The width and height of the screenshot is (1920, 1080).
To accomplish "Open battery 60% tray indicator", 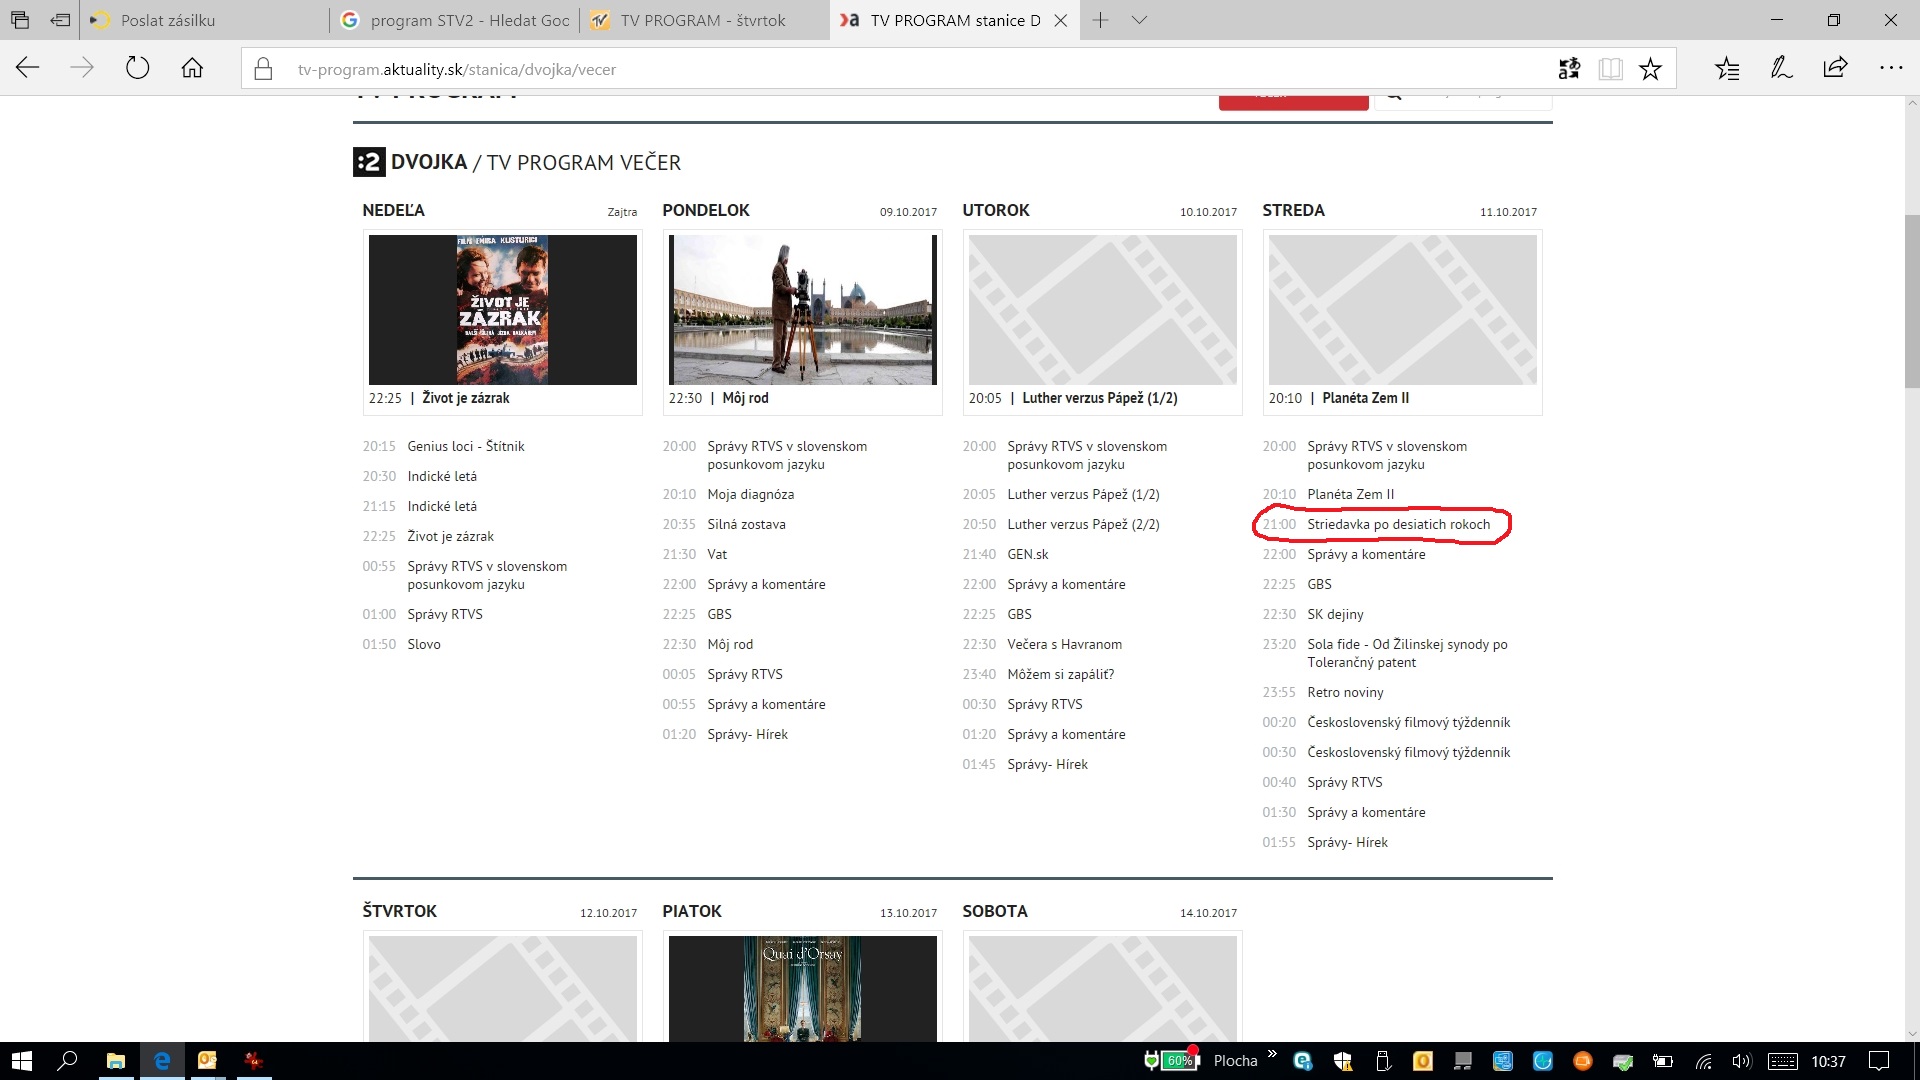I will coord(1179,1061).
